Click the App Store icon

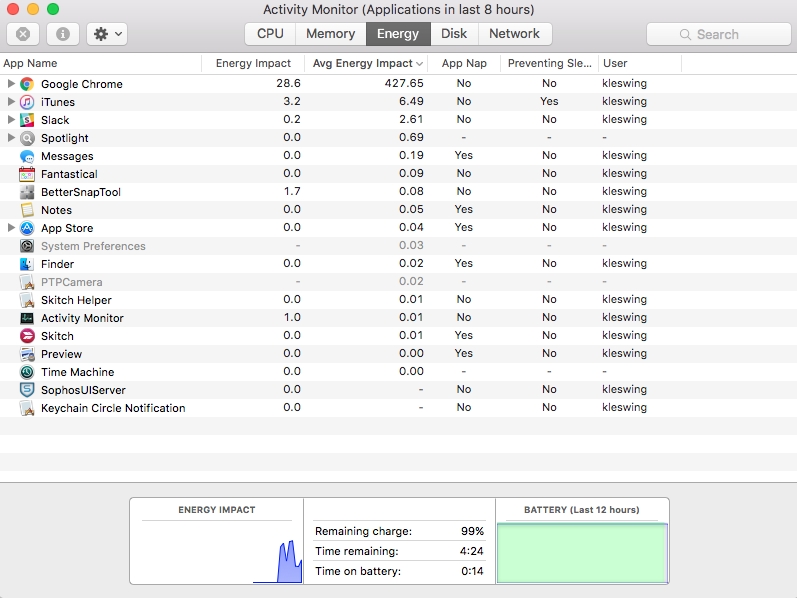coord(27,228)
